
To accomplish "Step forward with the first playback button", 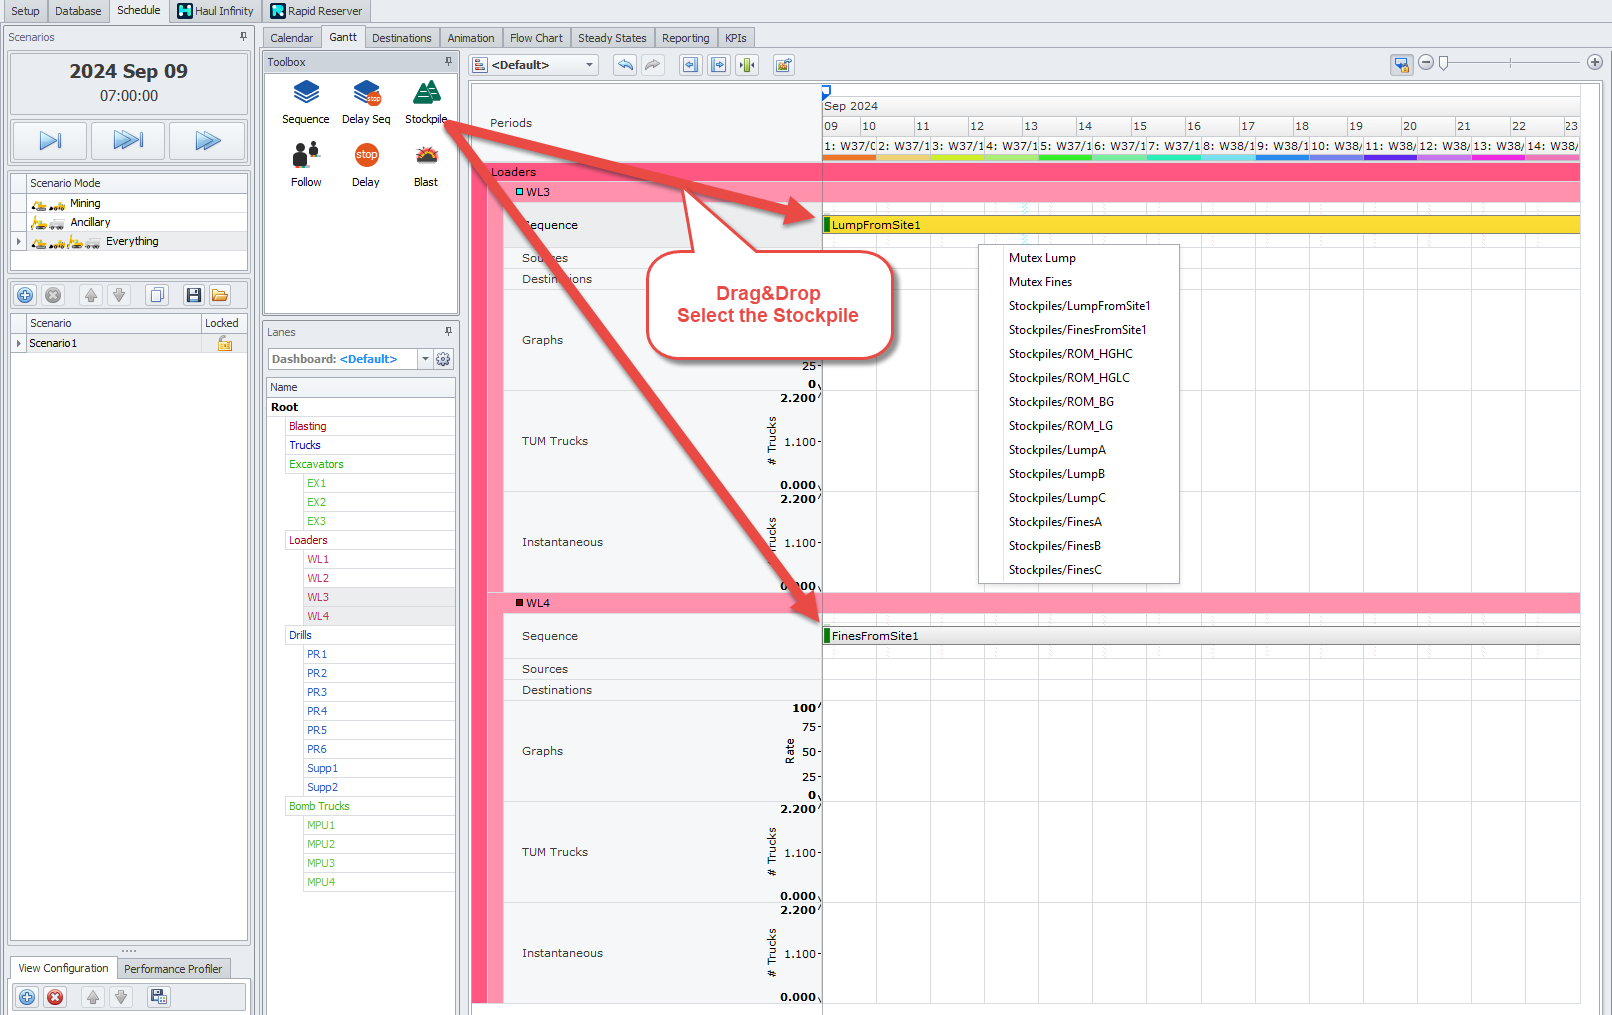I will (50, 141).
